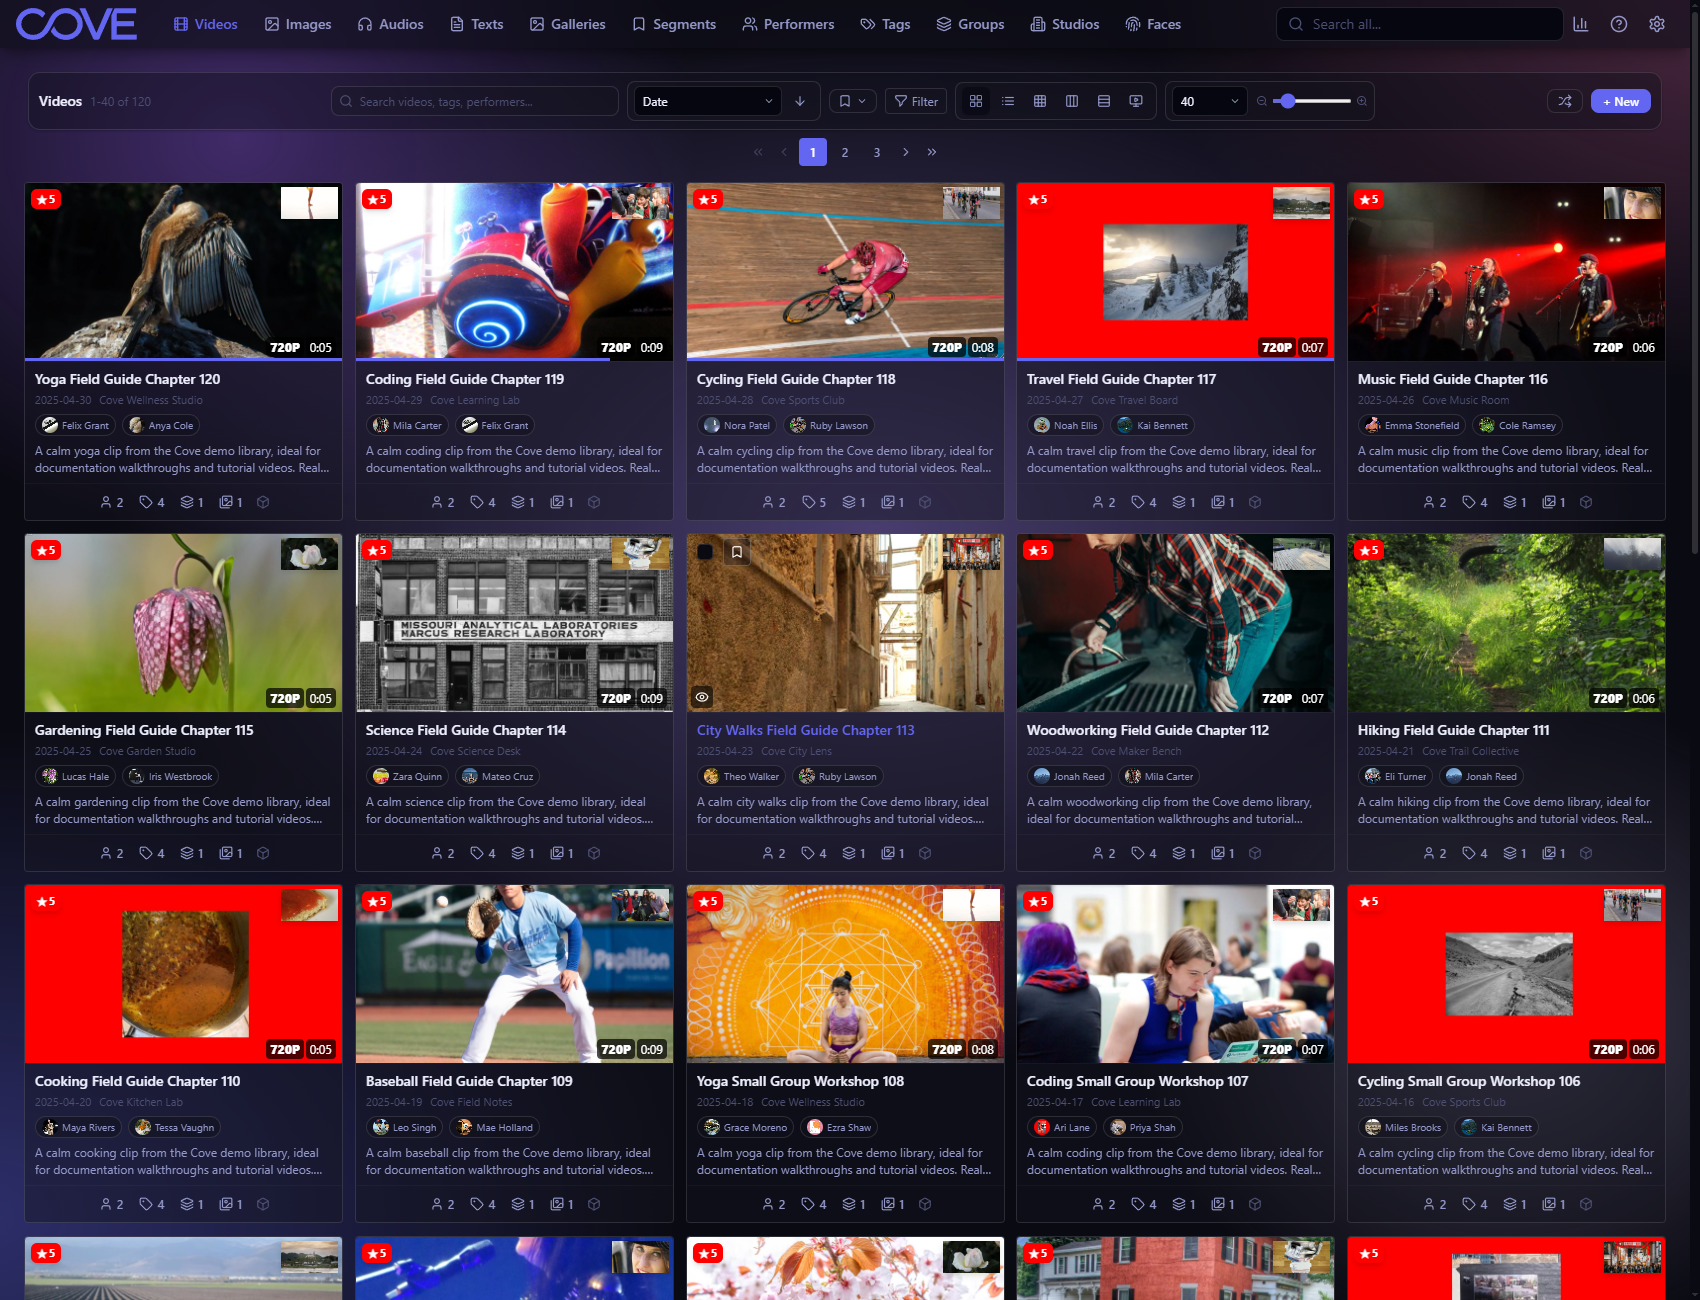
Task: Click Priya Shah performer on Coding Workshop 107
Action: [1142, 1127]
